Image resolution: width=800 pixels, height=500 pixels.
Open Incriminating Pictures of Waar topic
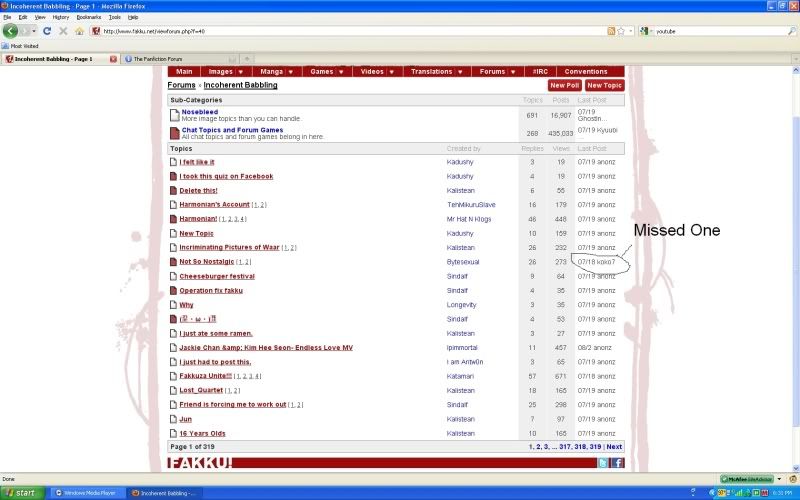(x=229, y=247)
